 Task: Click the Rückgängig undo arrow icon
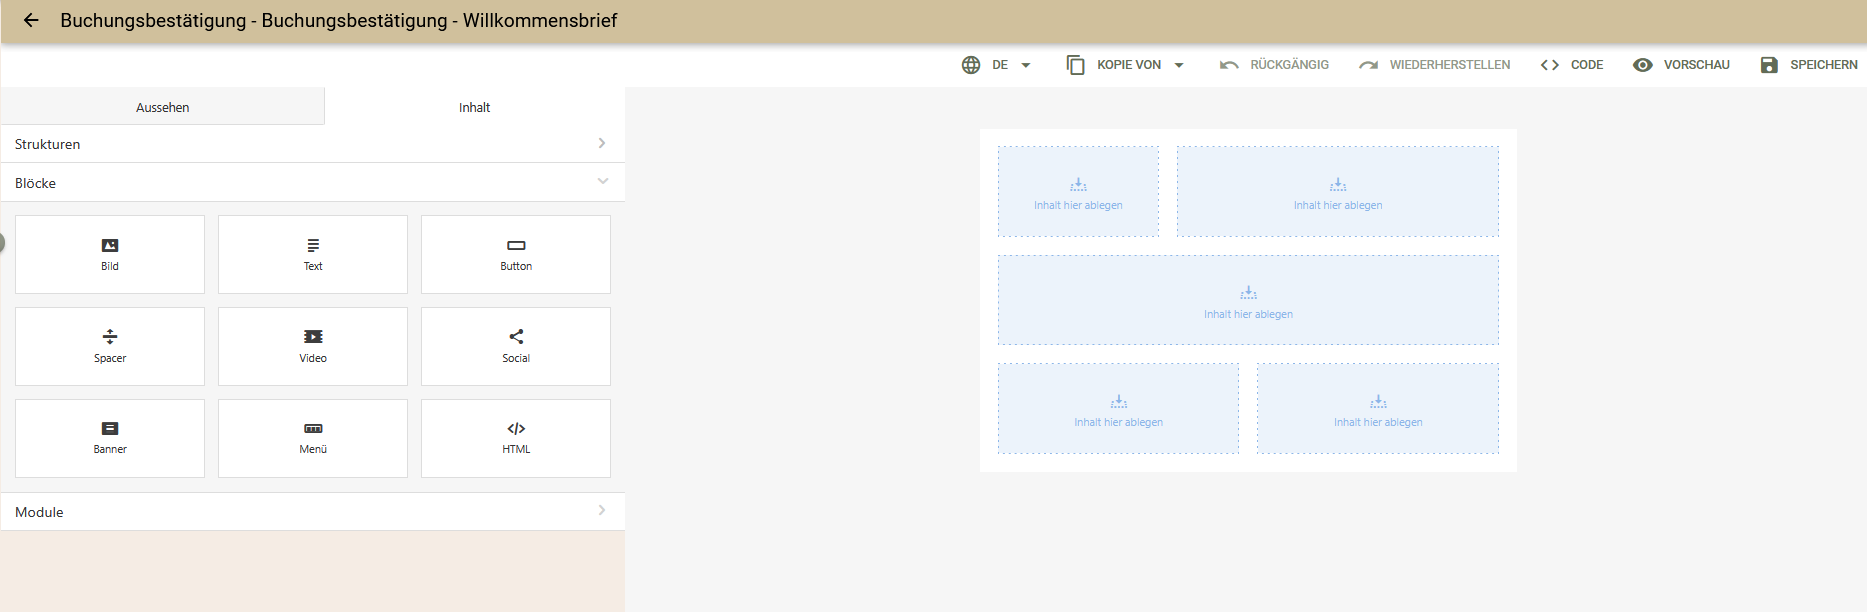coord(1229,65)
